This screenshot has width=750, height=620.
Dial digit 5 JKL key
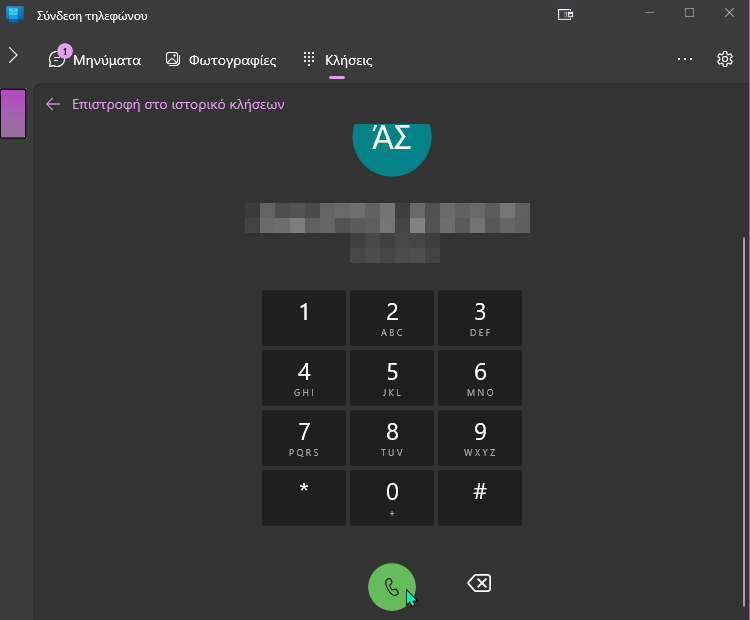(x=392, y=378)
